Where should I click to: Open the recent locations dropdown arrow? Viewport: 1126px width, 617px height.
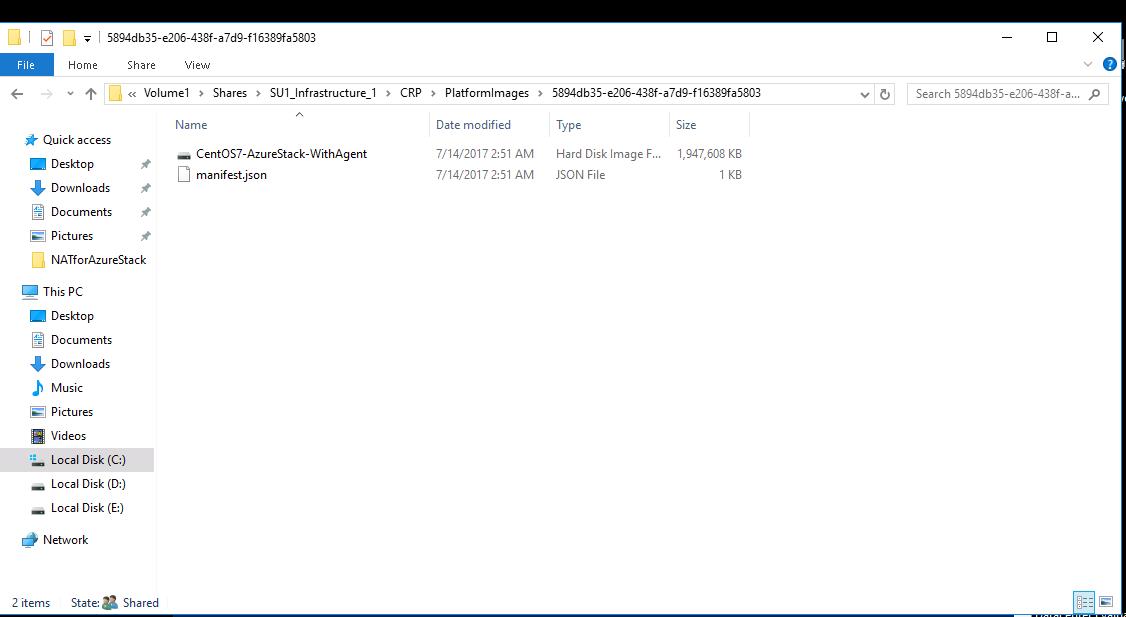coord(70,94)
